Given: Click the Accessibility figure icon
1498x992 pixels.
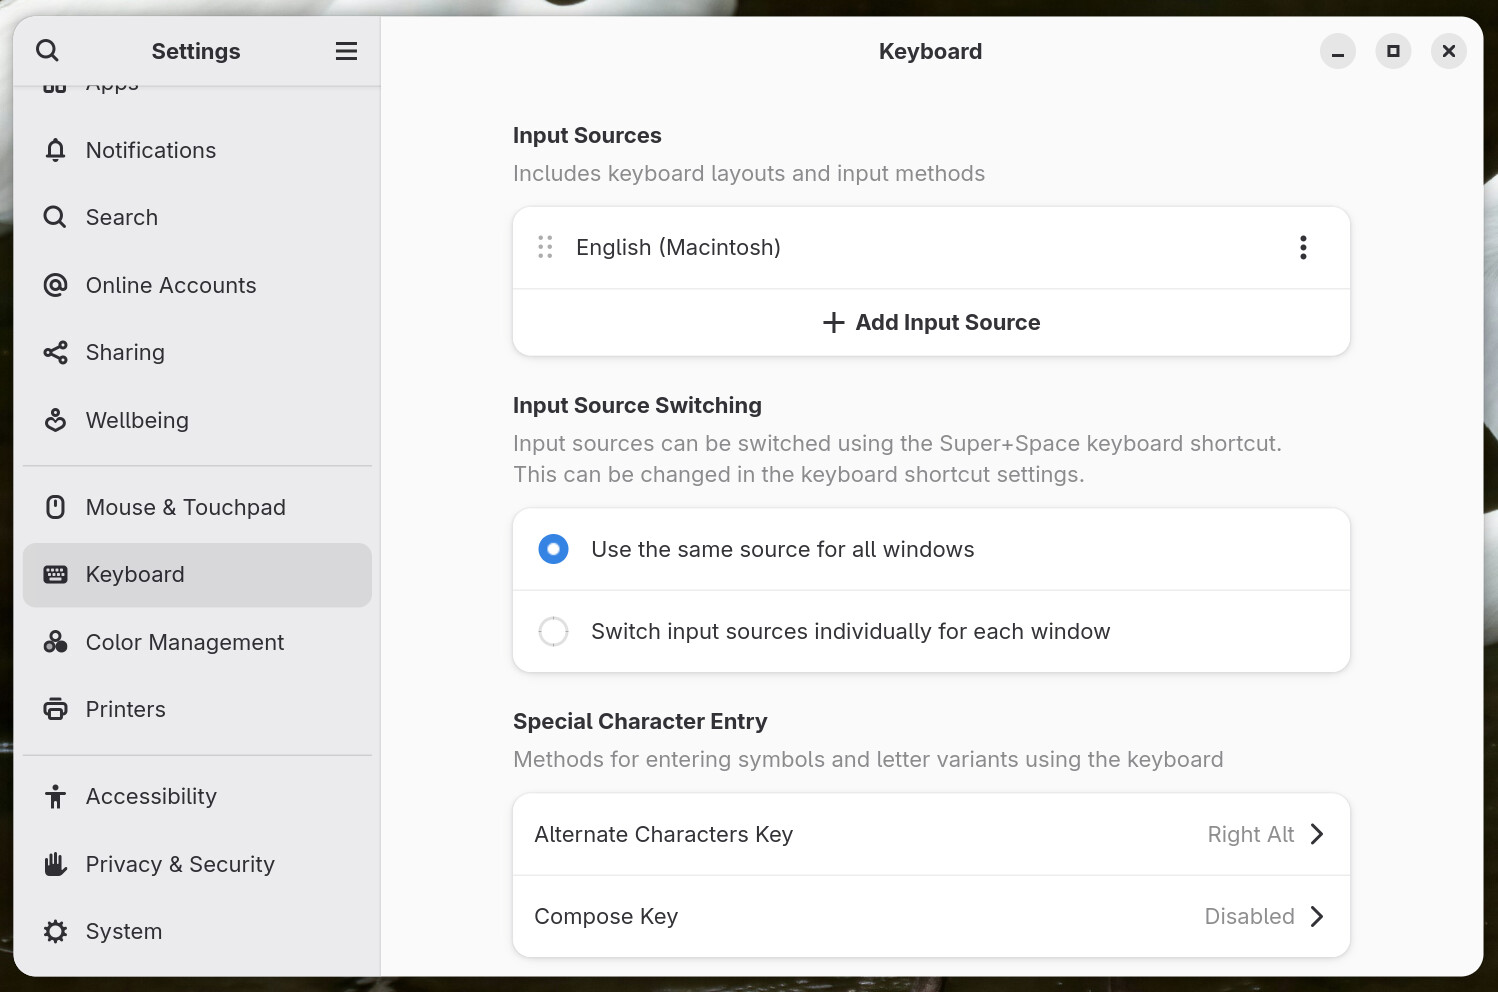Looking at the screenshot, I should coord(56,796).
